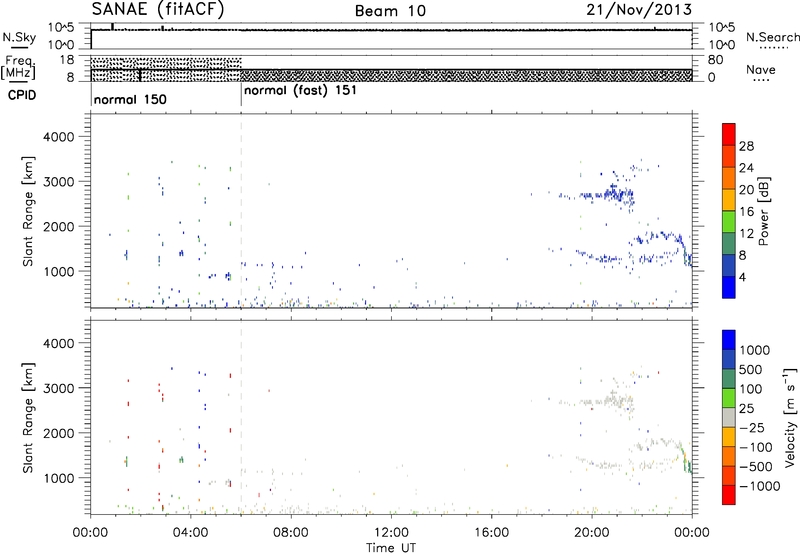This screenshot has width=800, height=554.
Task: Pick the gray -25 to 25 Velocity segment
Action: [729, 417]
